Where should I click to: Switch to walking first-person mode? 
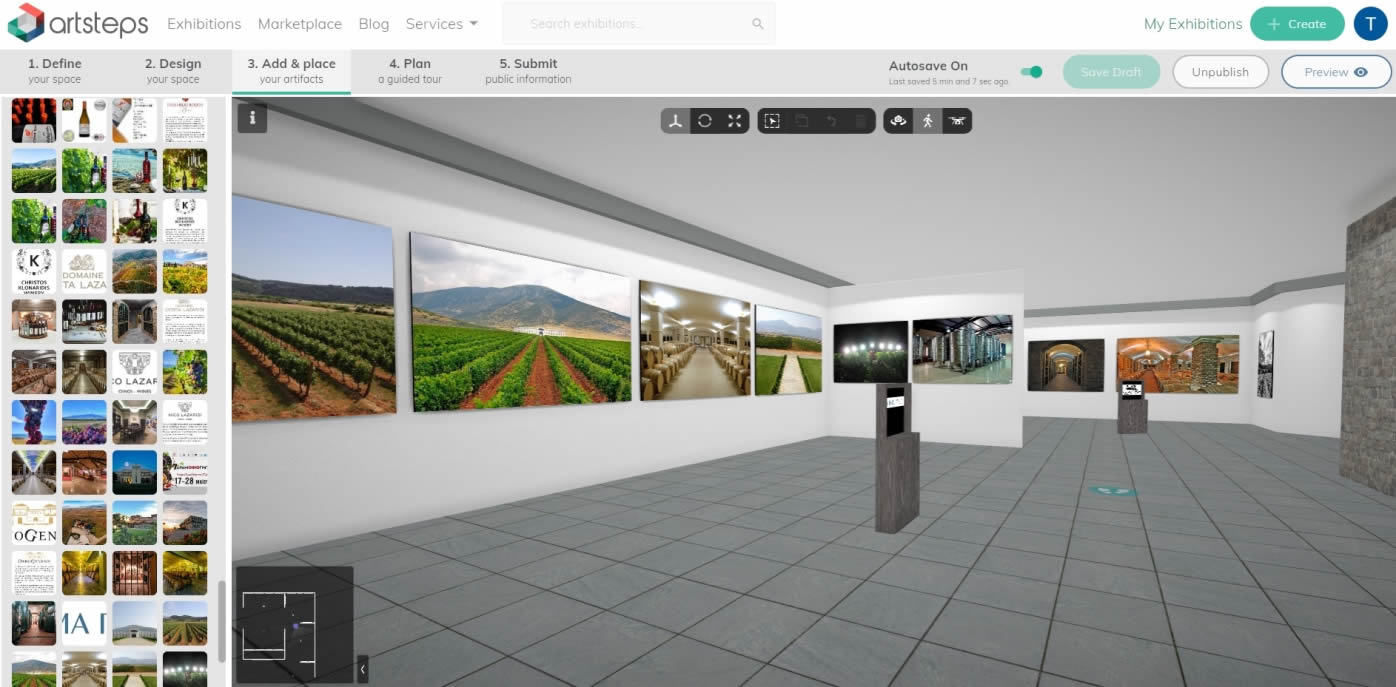pos(928,121)
